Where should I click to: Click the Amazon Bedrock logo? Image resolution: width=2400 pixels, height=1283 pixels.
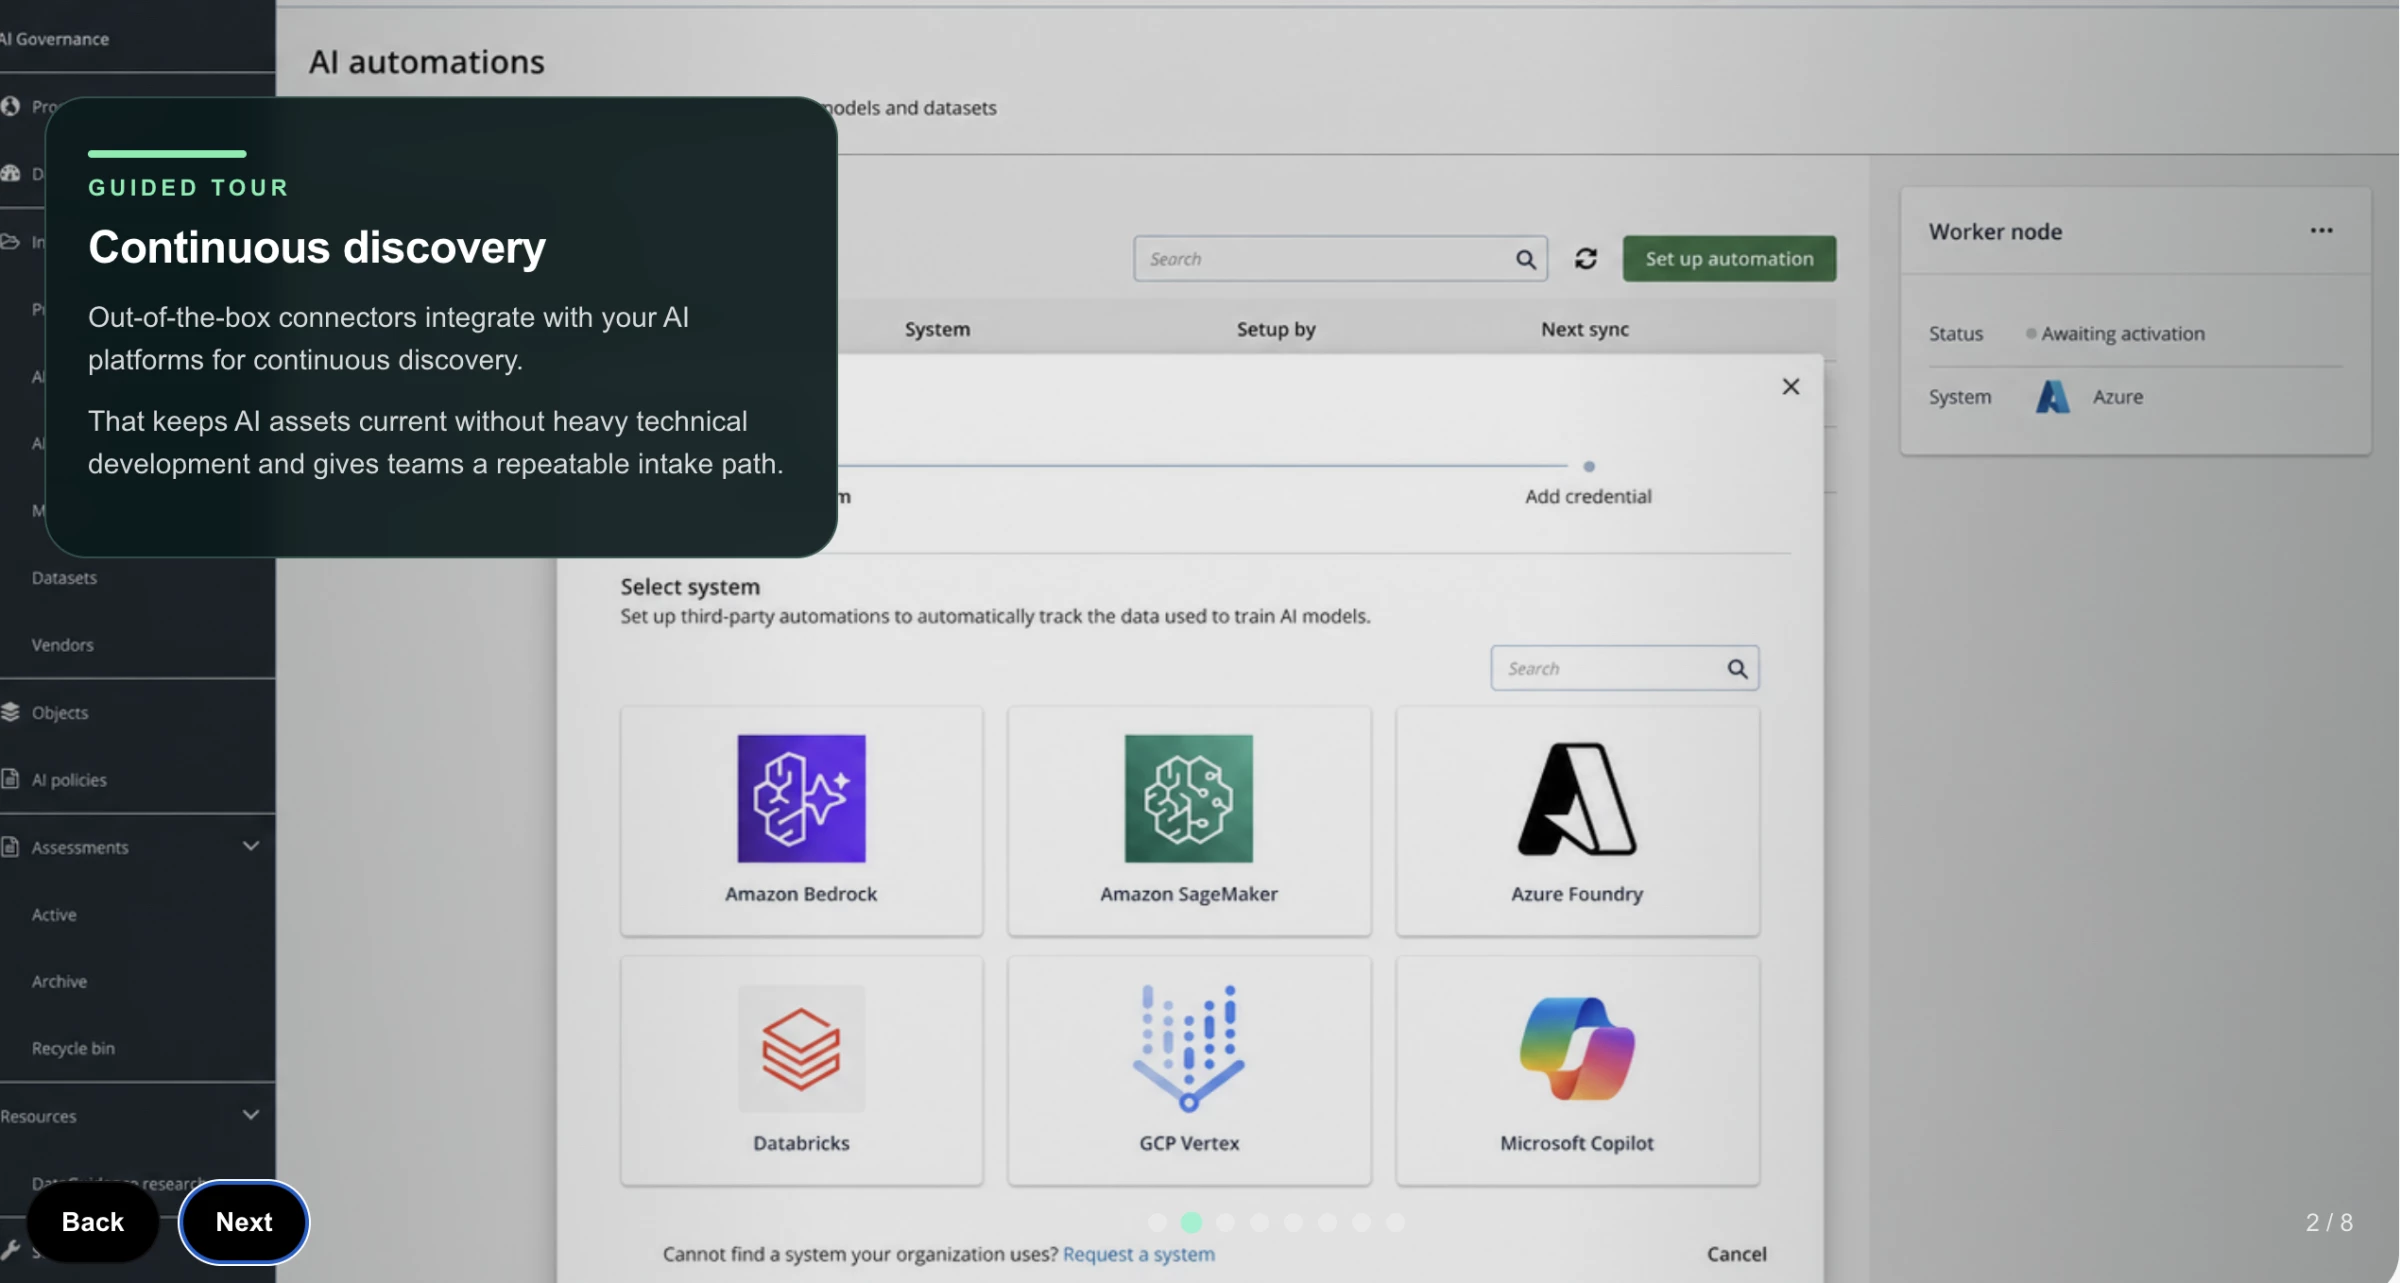point(801,798)
